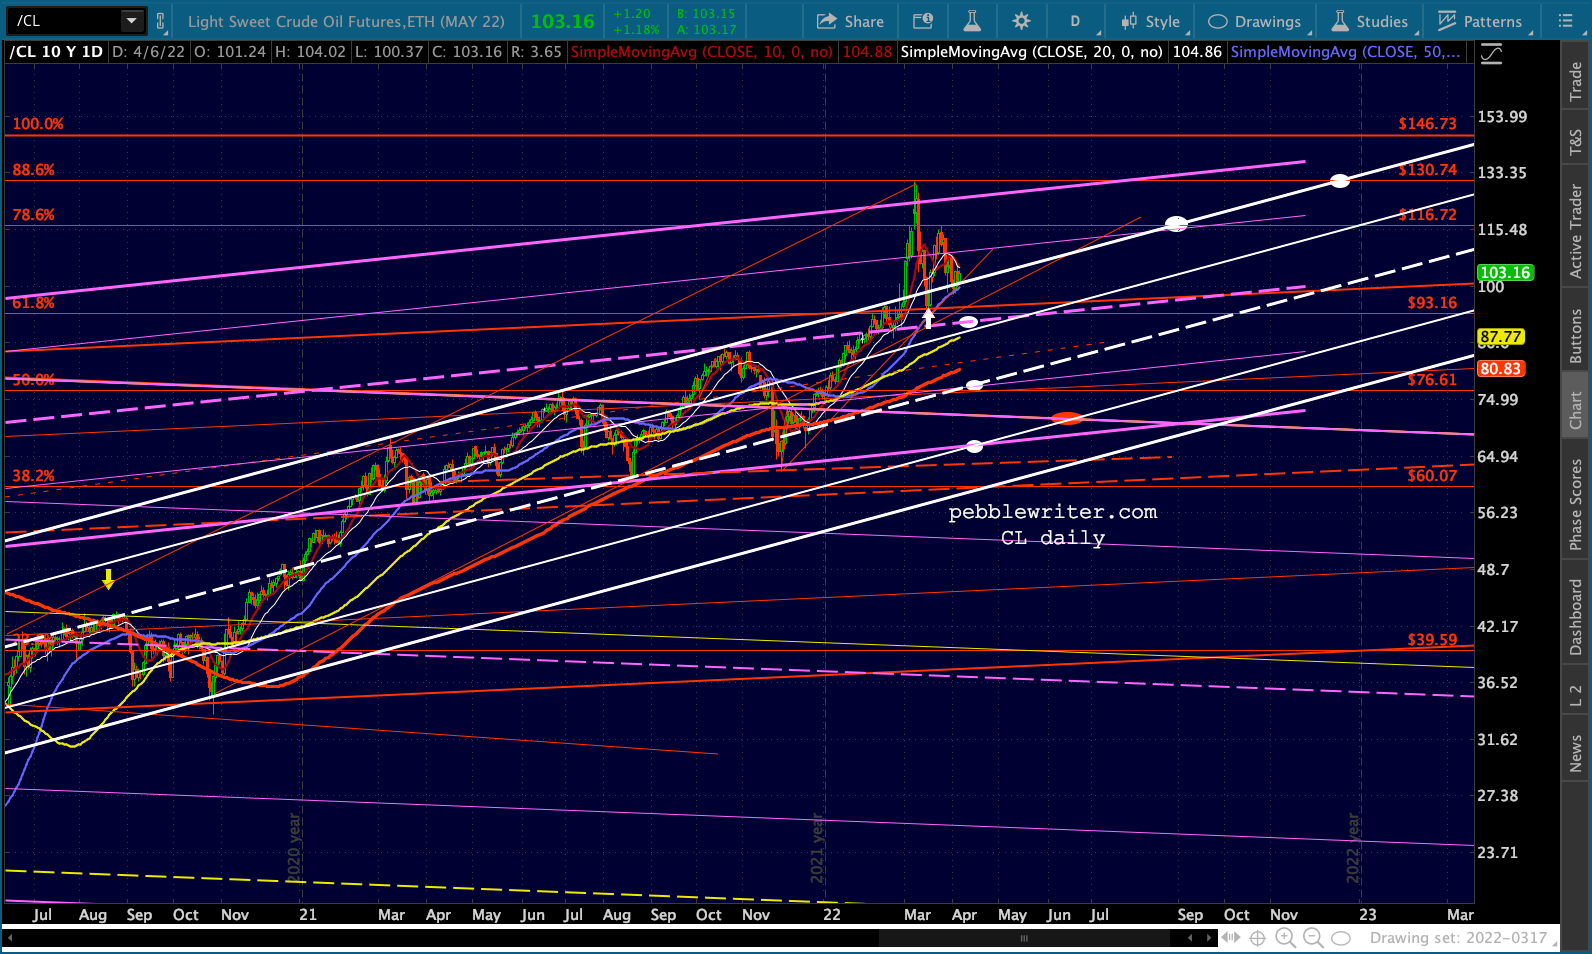
Task: Open the chart settings gear
Action: click(1020, 21)
